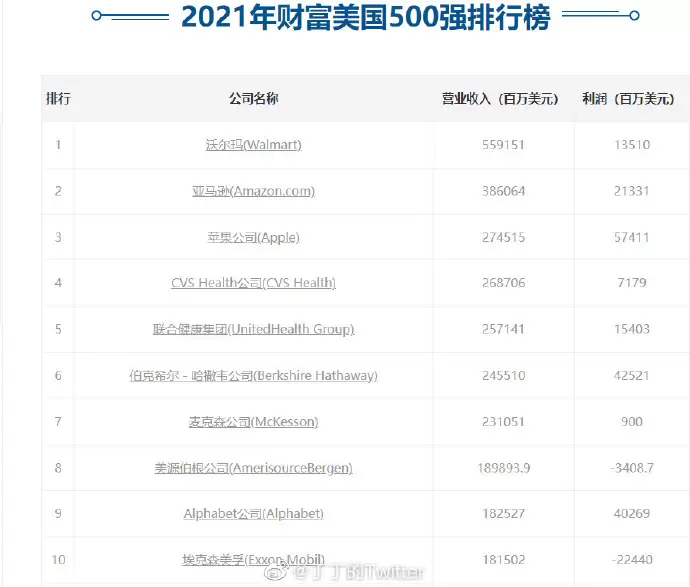Select AmerisourceBergen revenue value 189893.9
The image size is (690, 587).
point(503,468)
